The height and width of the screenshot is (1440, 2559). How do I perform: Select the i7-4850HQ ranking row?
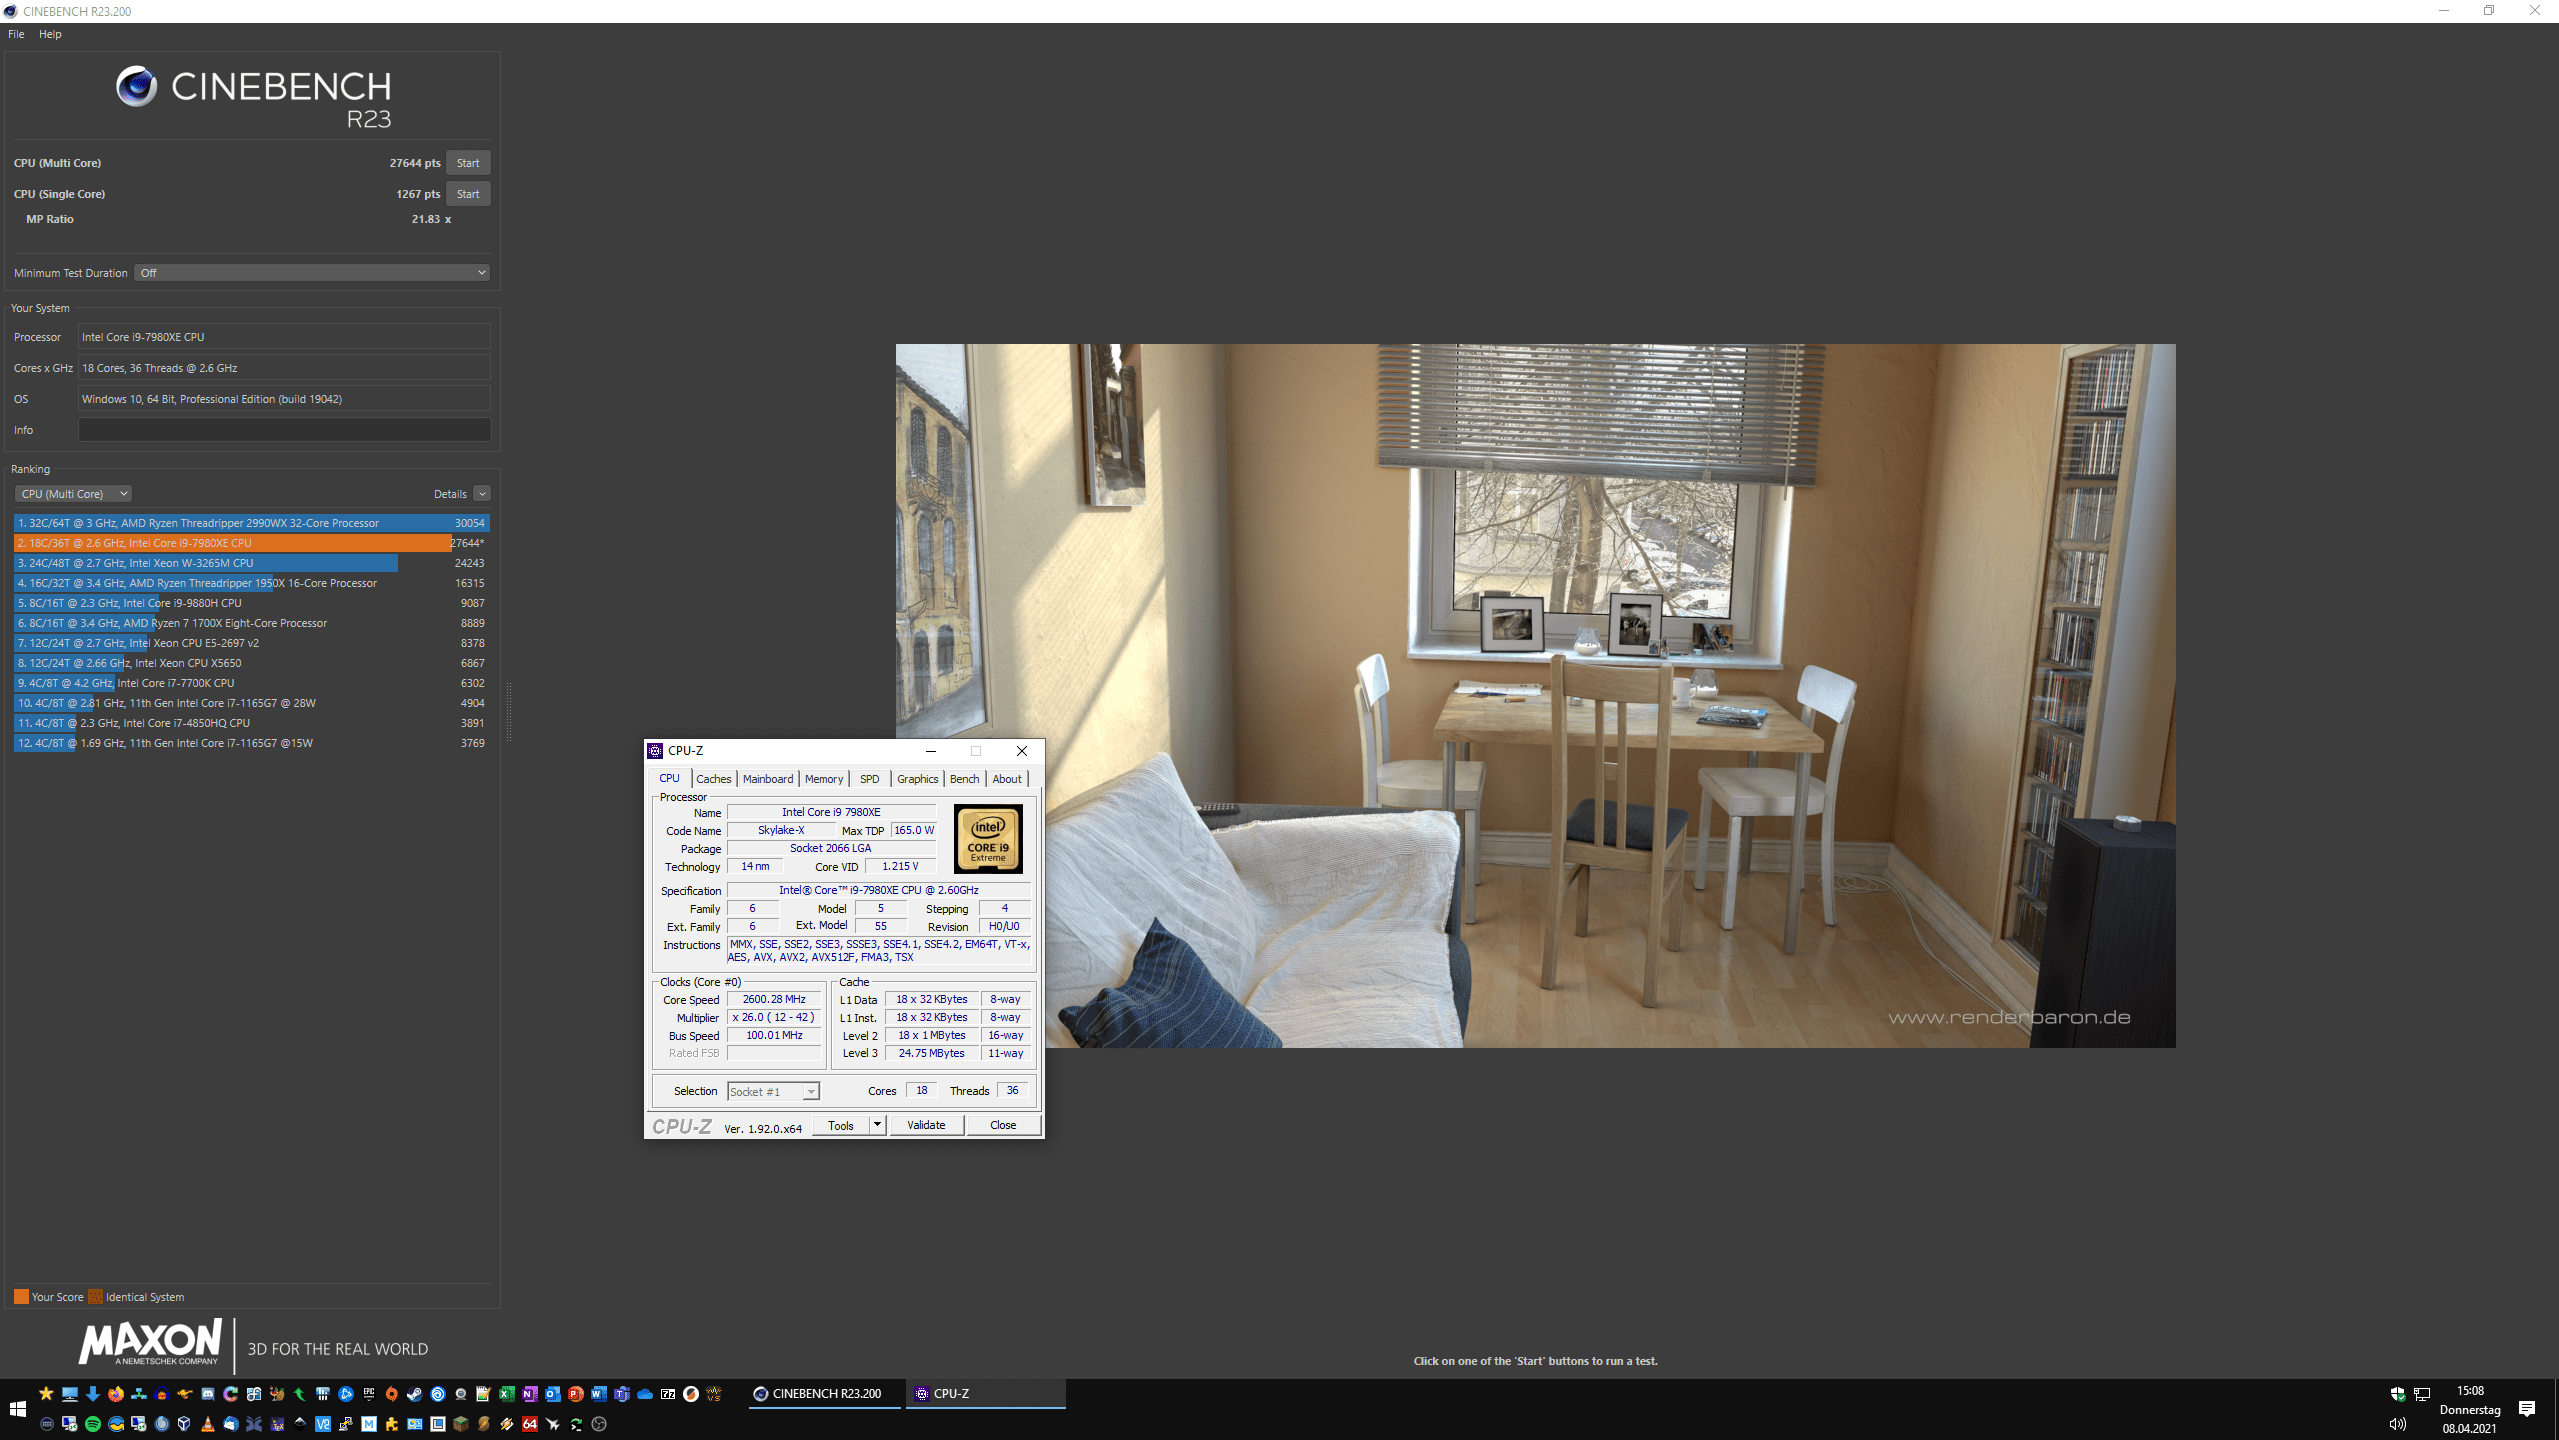click(251, 723)
